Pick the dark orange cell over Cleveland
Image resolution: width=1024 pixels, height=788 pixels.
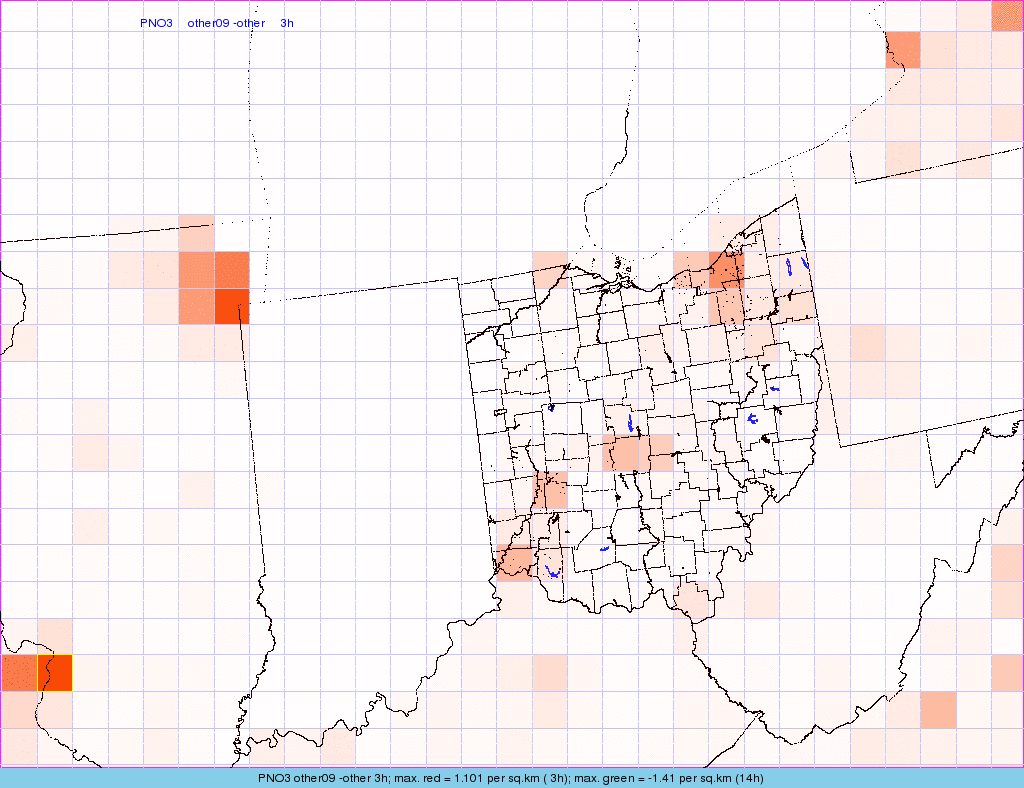726,269
